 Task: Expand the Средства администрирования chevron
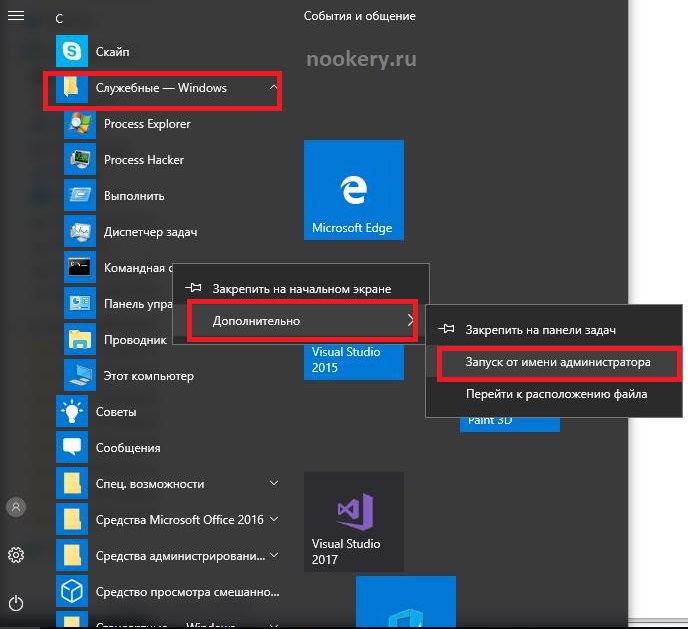(x=274, y=555)
